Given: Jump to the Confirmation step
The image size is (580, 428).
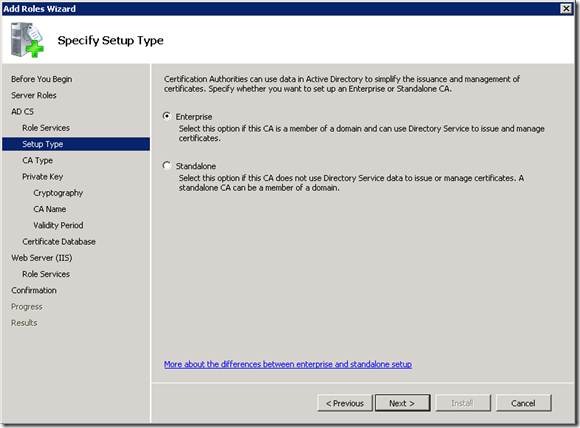Looking at the screenshot, I should [34, 290].
